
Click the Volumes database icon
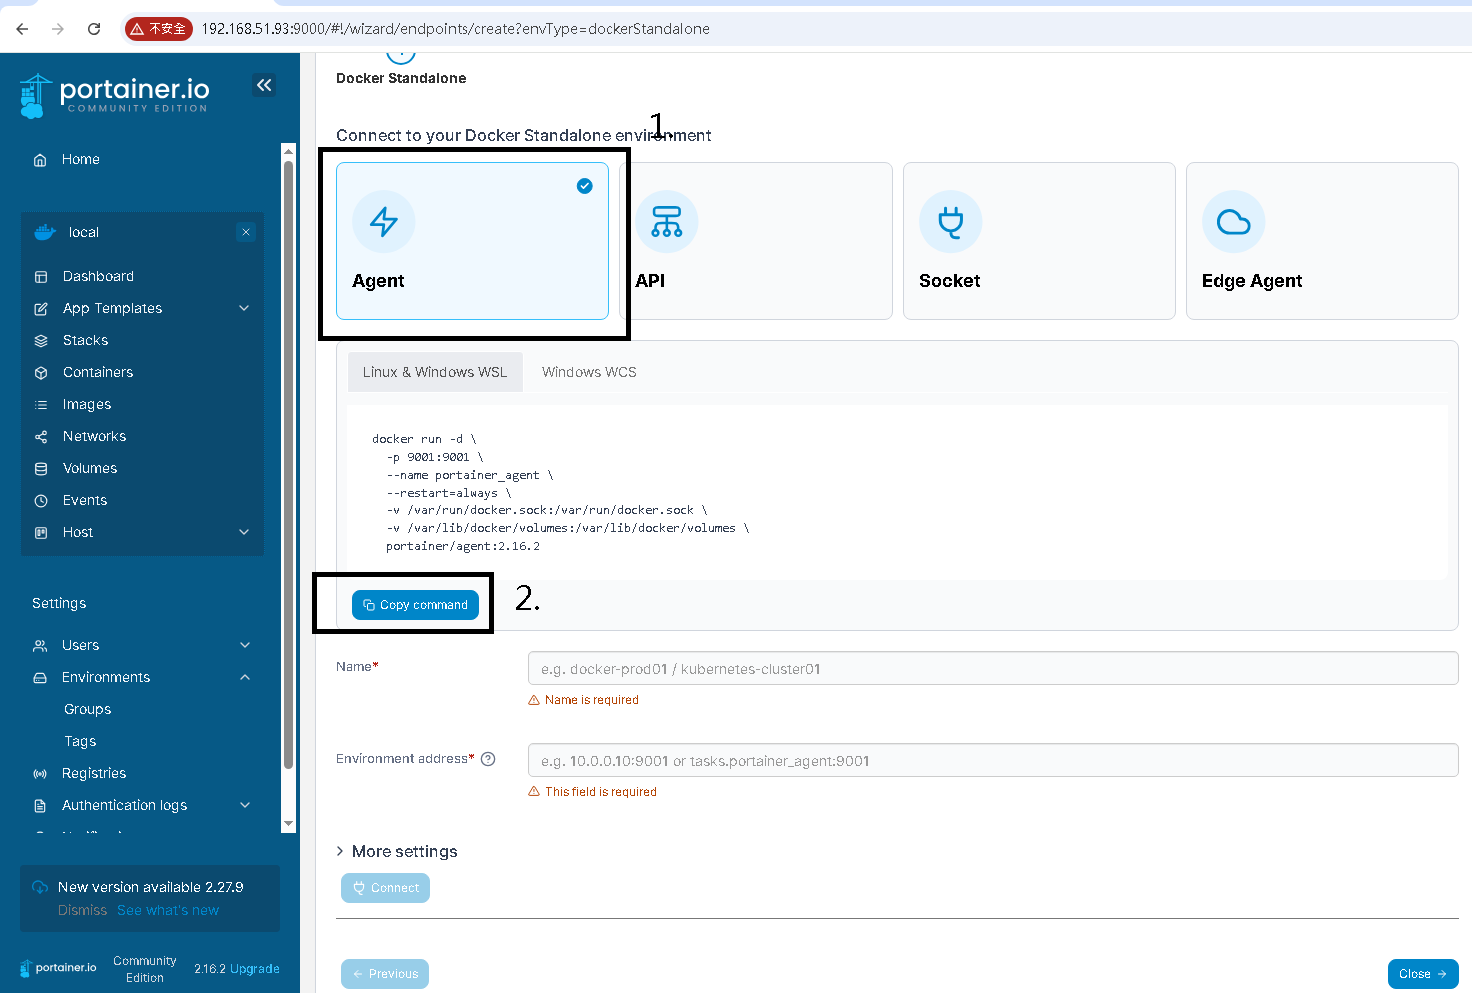point(41,469)
